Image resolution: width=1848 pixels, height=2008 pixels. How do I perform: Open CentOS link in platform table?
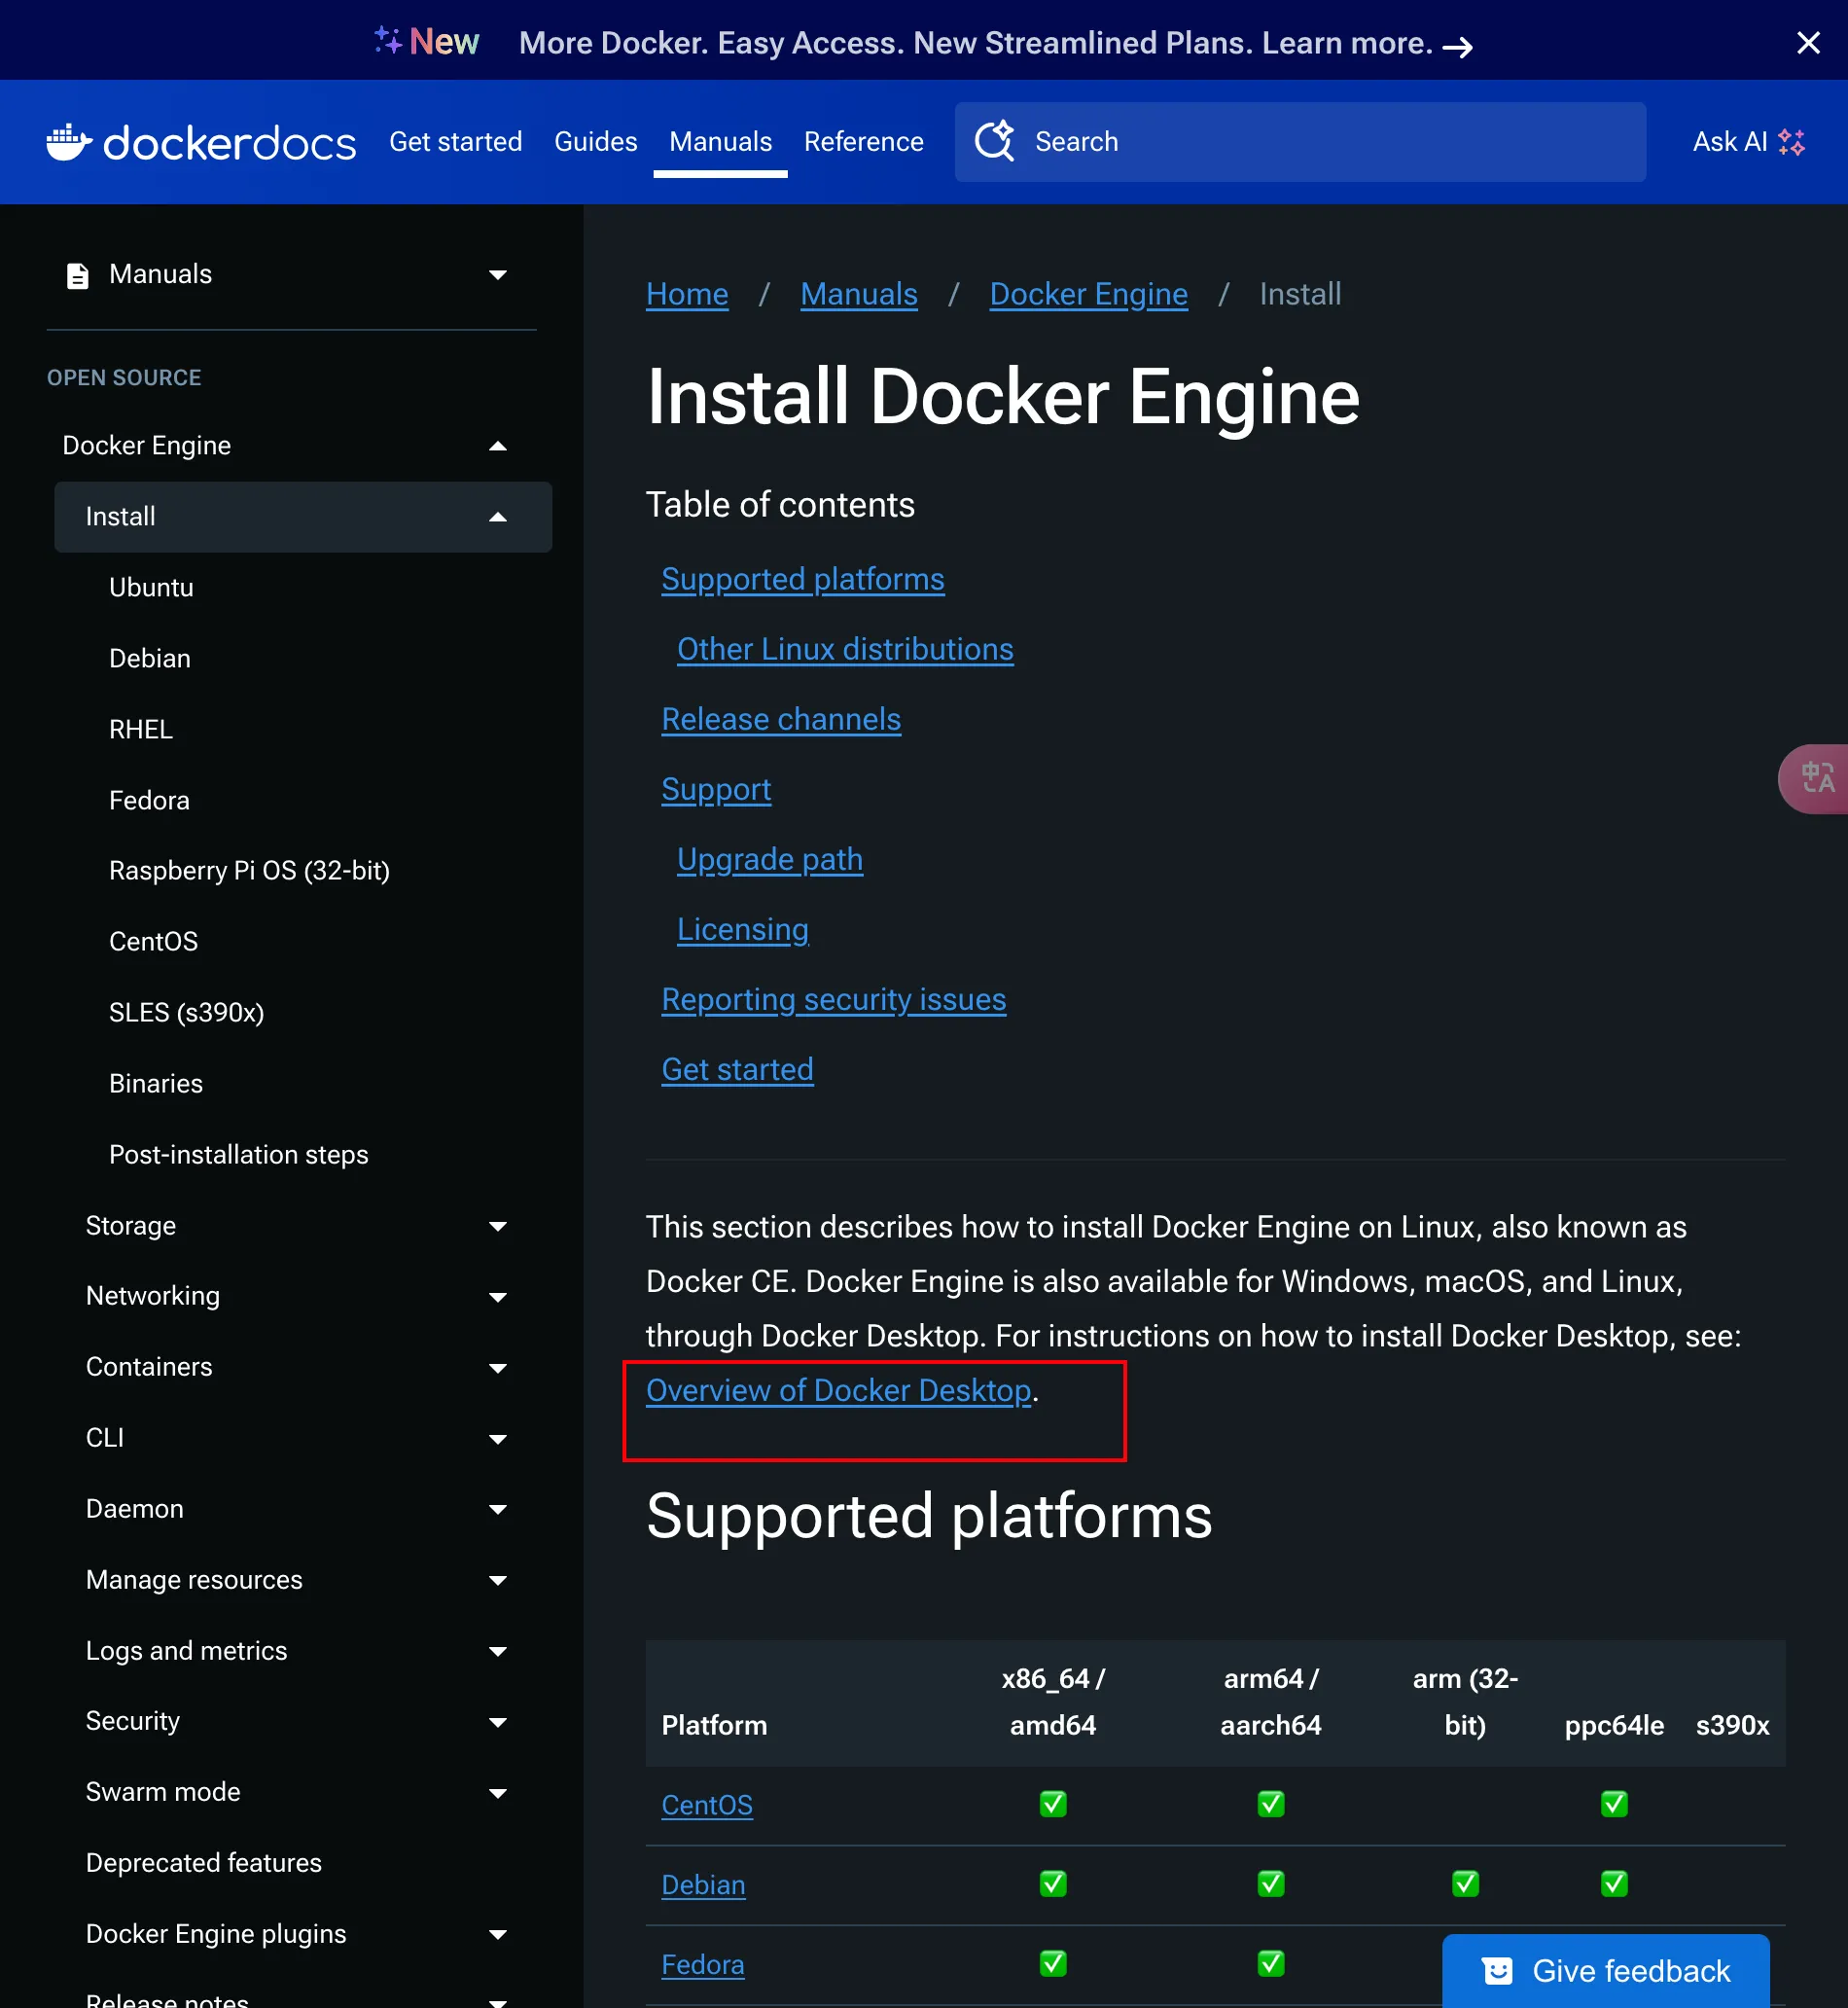[707, 1804]
